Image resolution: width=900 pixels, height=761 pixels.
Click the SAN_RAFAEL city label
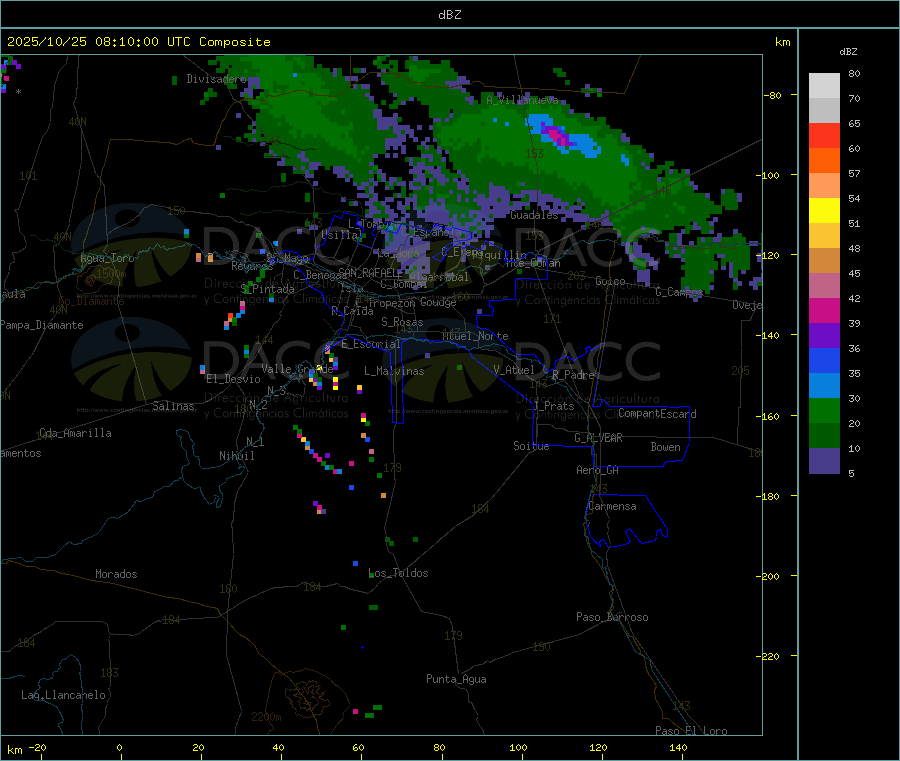(370, 273)
